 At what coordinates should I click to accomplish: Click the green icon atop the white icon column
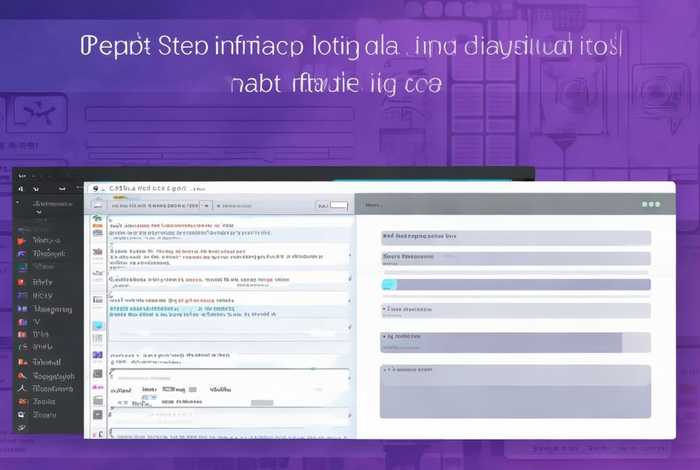point(97,218)
